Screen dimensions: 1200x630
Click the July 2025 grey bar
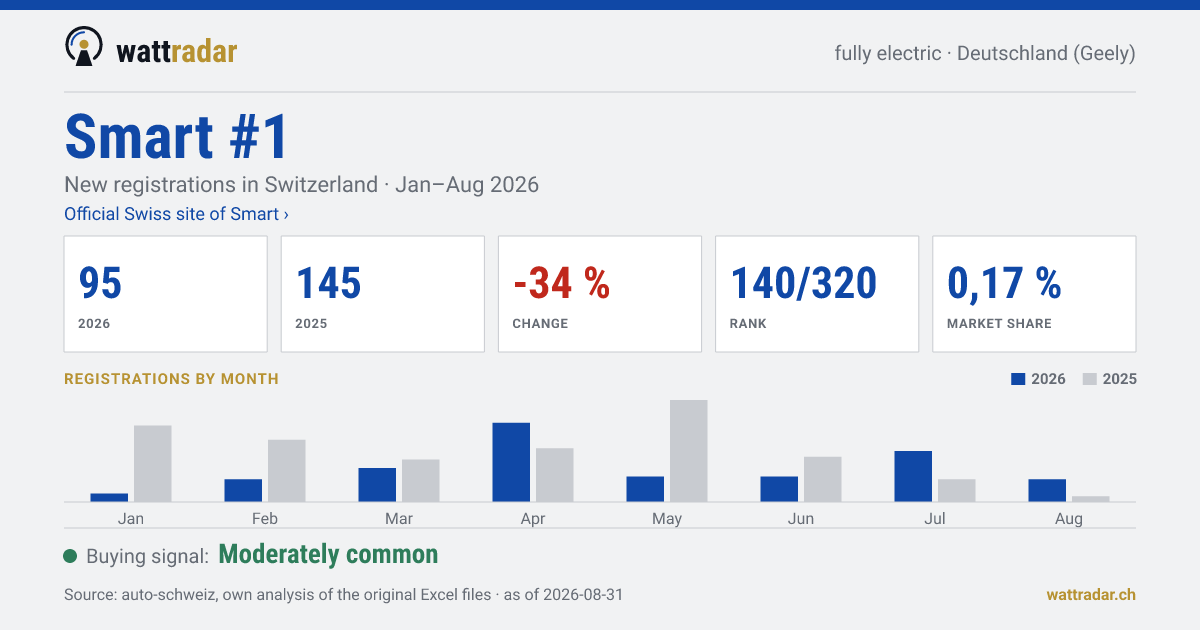click(x=957, y=491)
